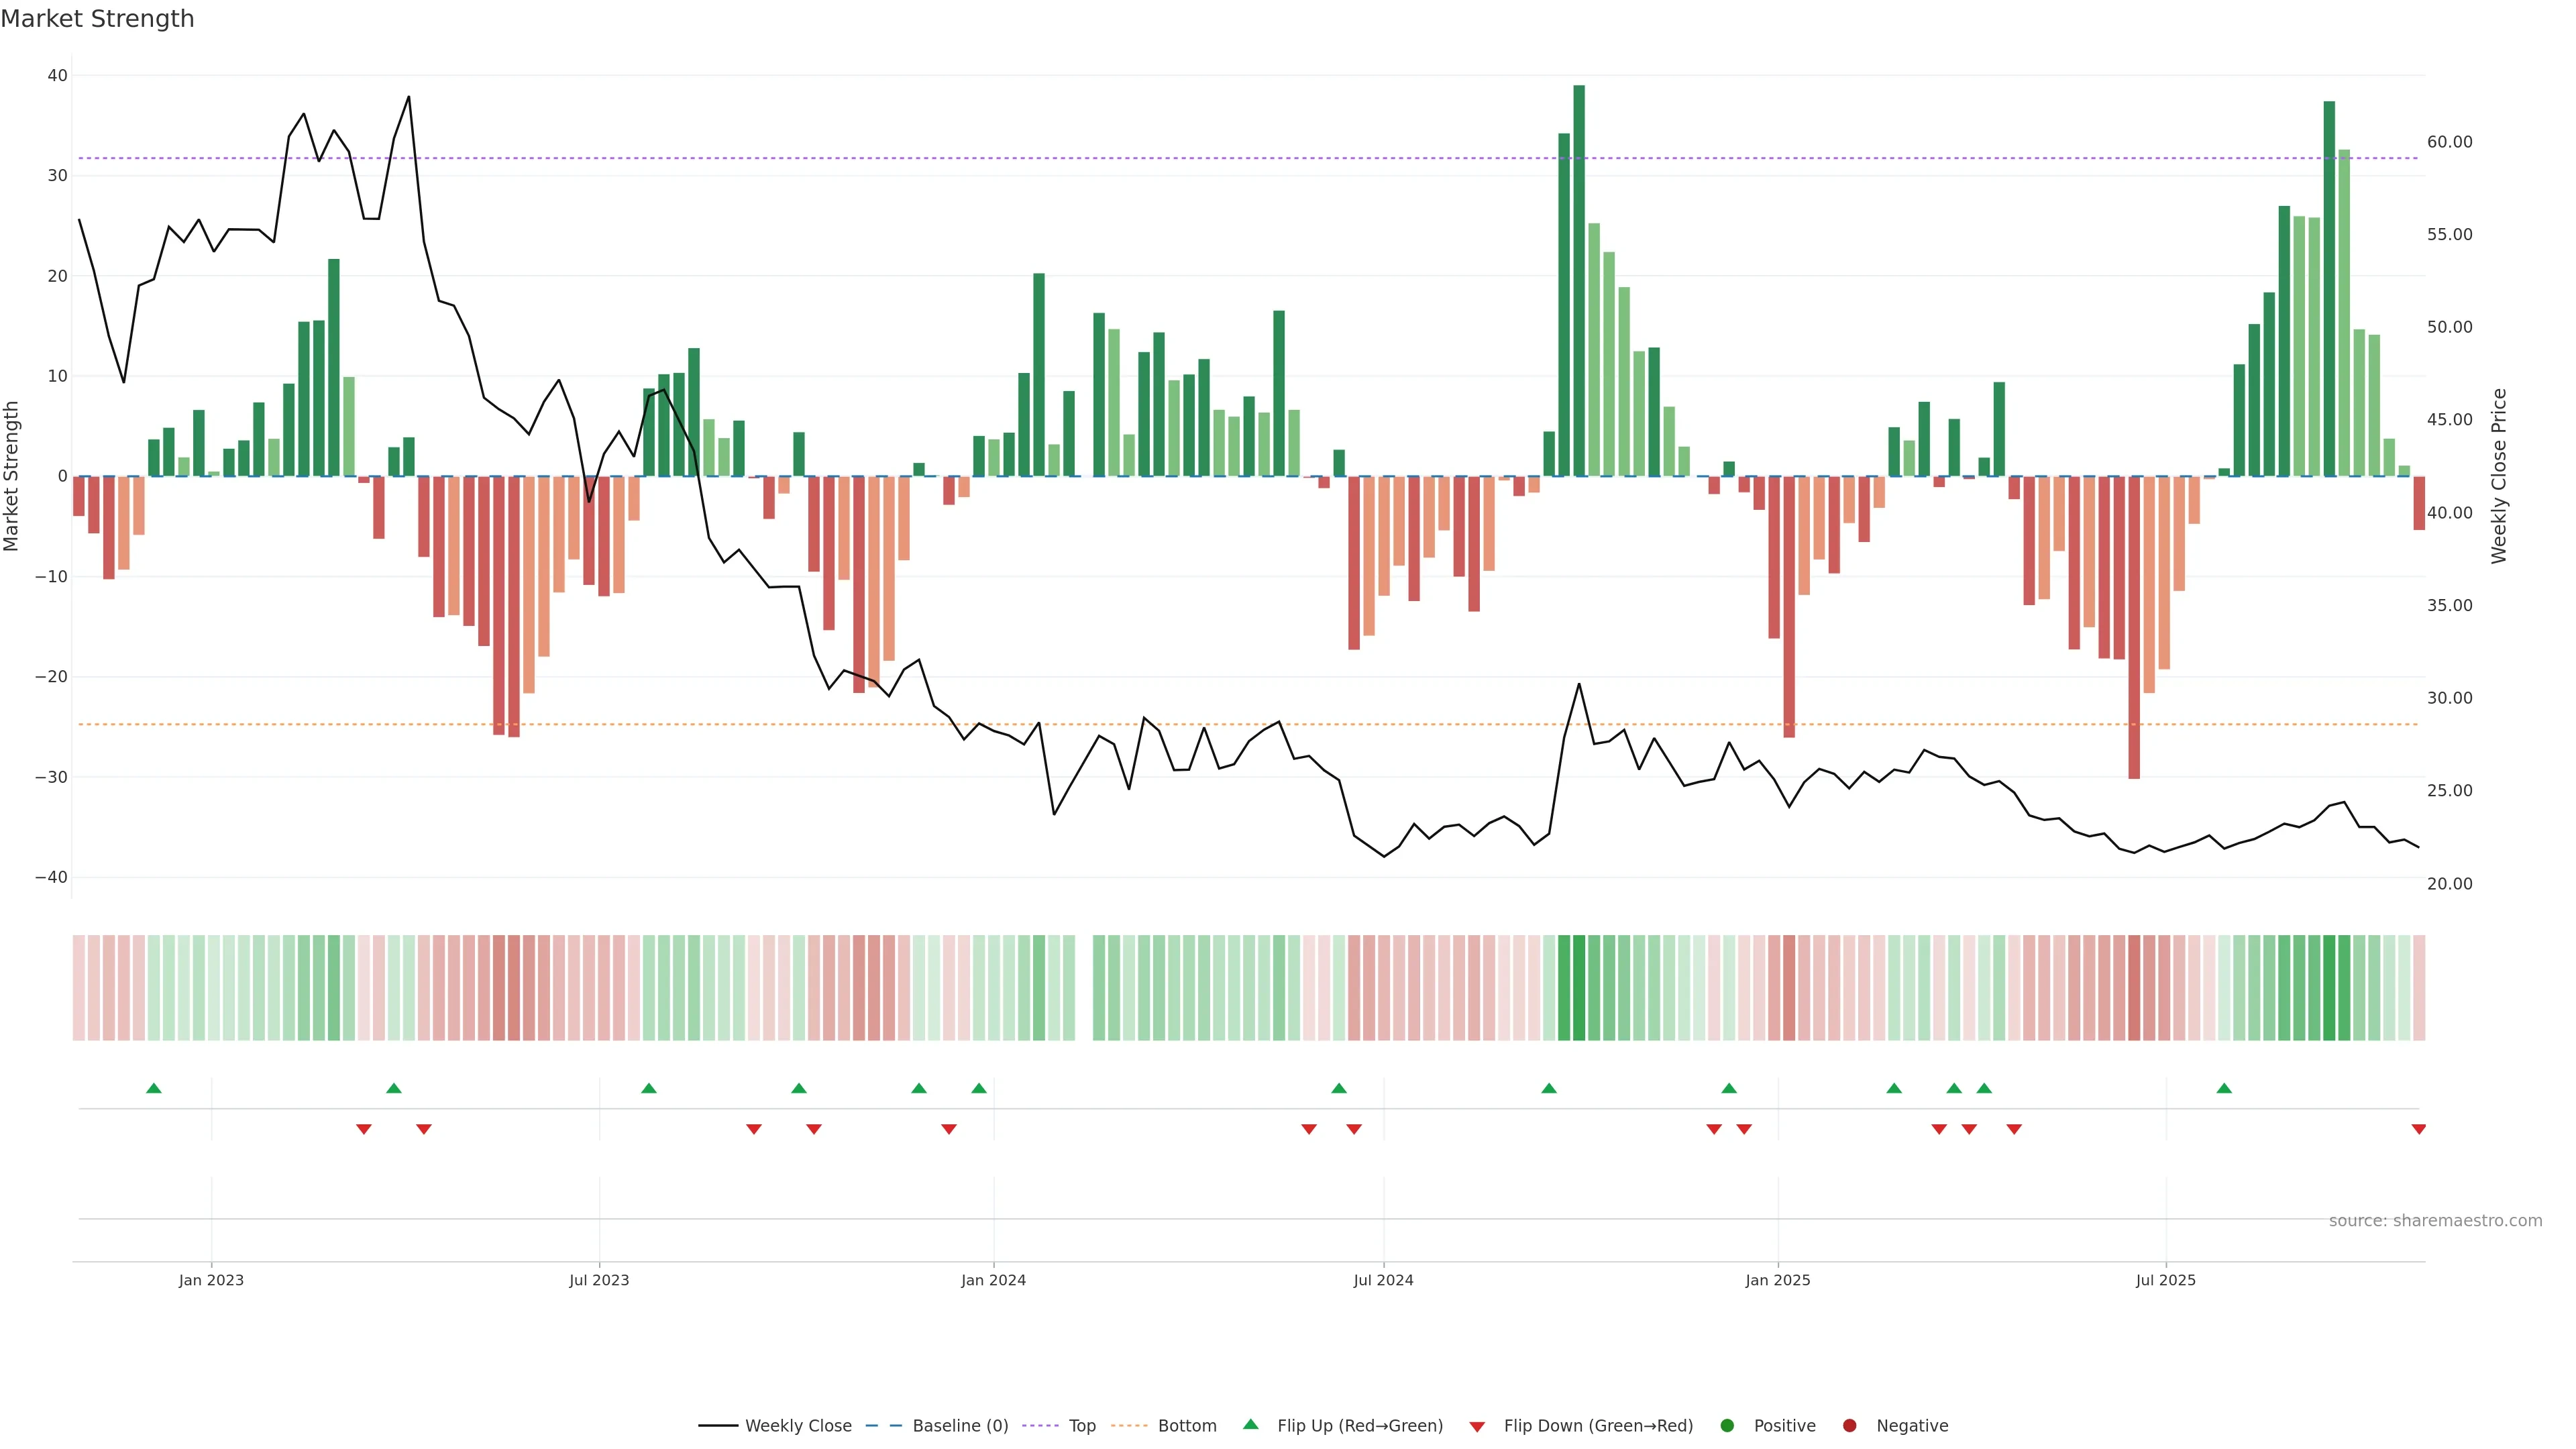Viewport: 2576px width, 1449px height.
Task: Click the last red flip-down marker at far right
Action: click(x=2418, y=1129)
